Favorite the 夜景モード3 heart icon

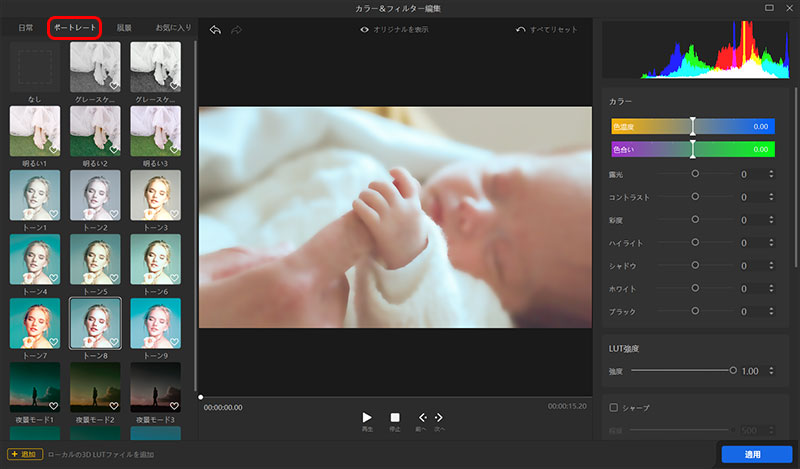(x=174, y=406)
